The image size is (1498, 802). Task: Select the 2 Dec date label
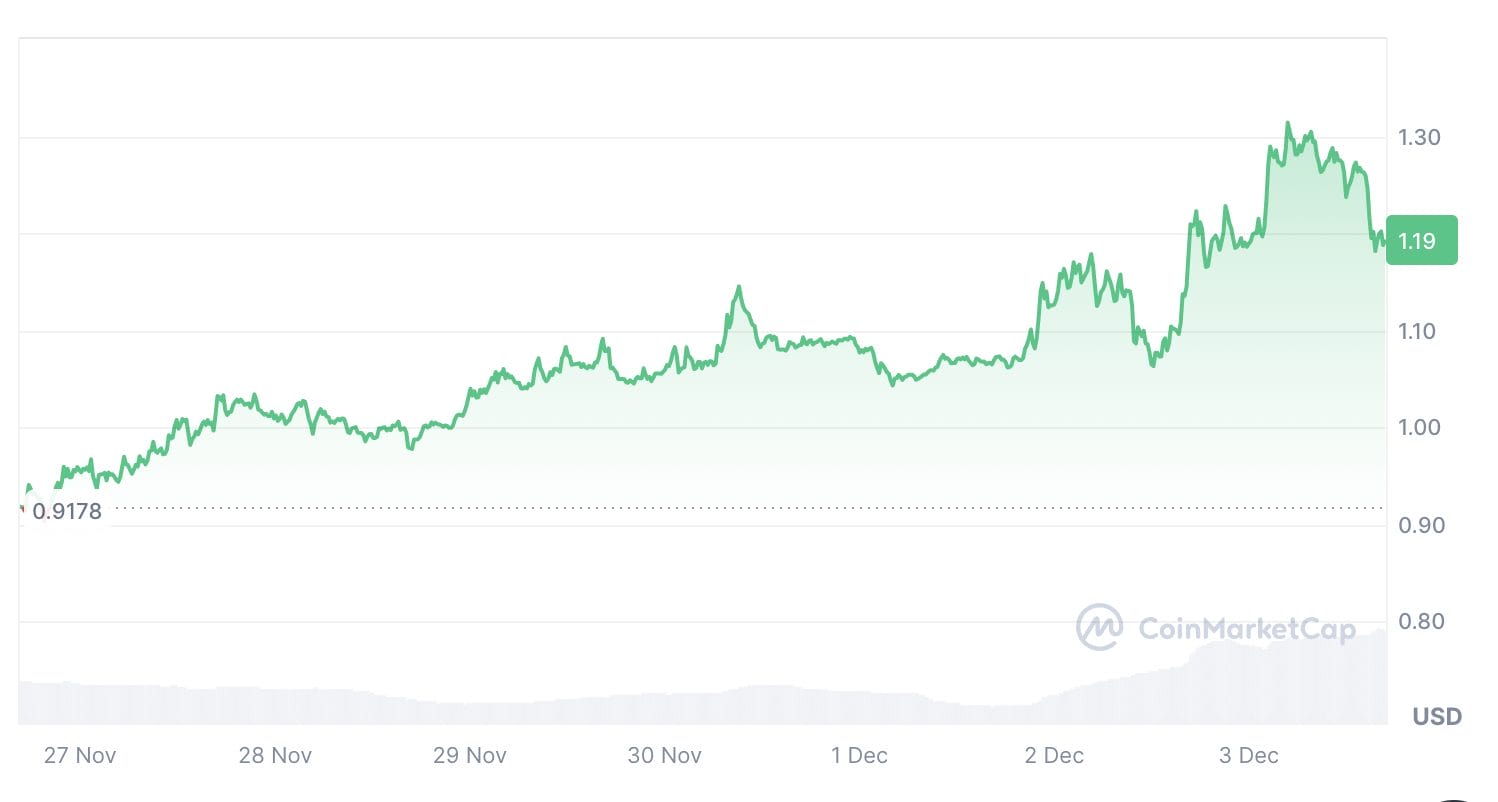tap(1054, 756)
